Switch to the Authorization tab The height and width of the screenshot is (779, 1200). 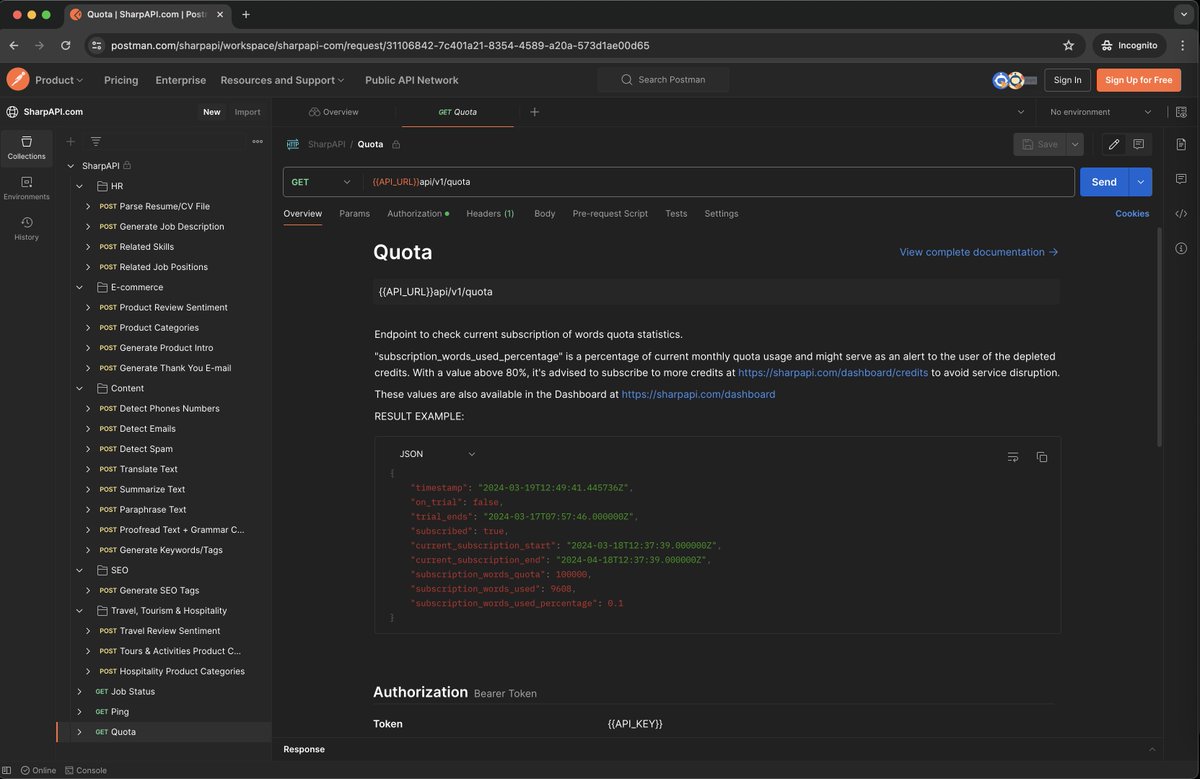(417, 214)
